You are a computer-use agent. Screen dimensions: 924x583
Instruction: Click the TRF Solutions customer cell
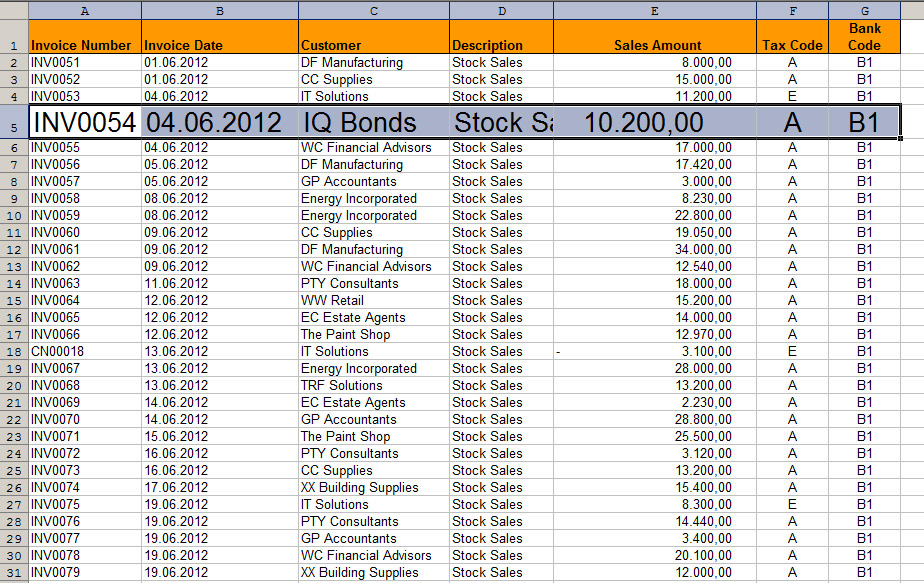pos(374,386)
